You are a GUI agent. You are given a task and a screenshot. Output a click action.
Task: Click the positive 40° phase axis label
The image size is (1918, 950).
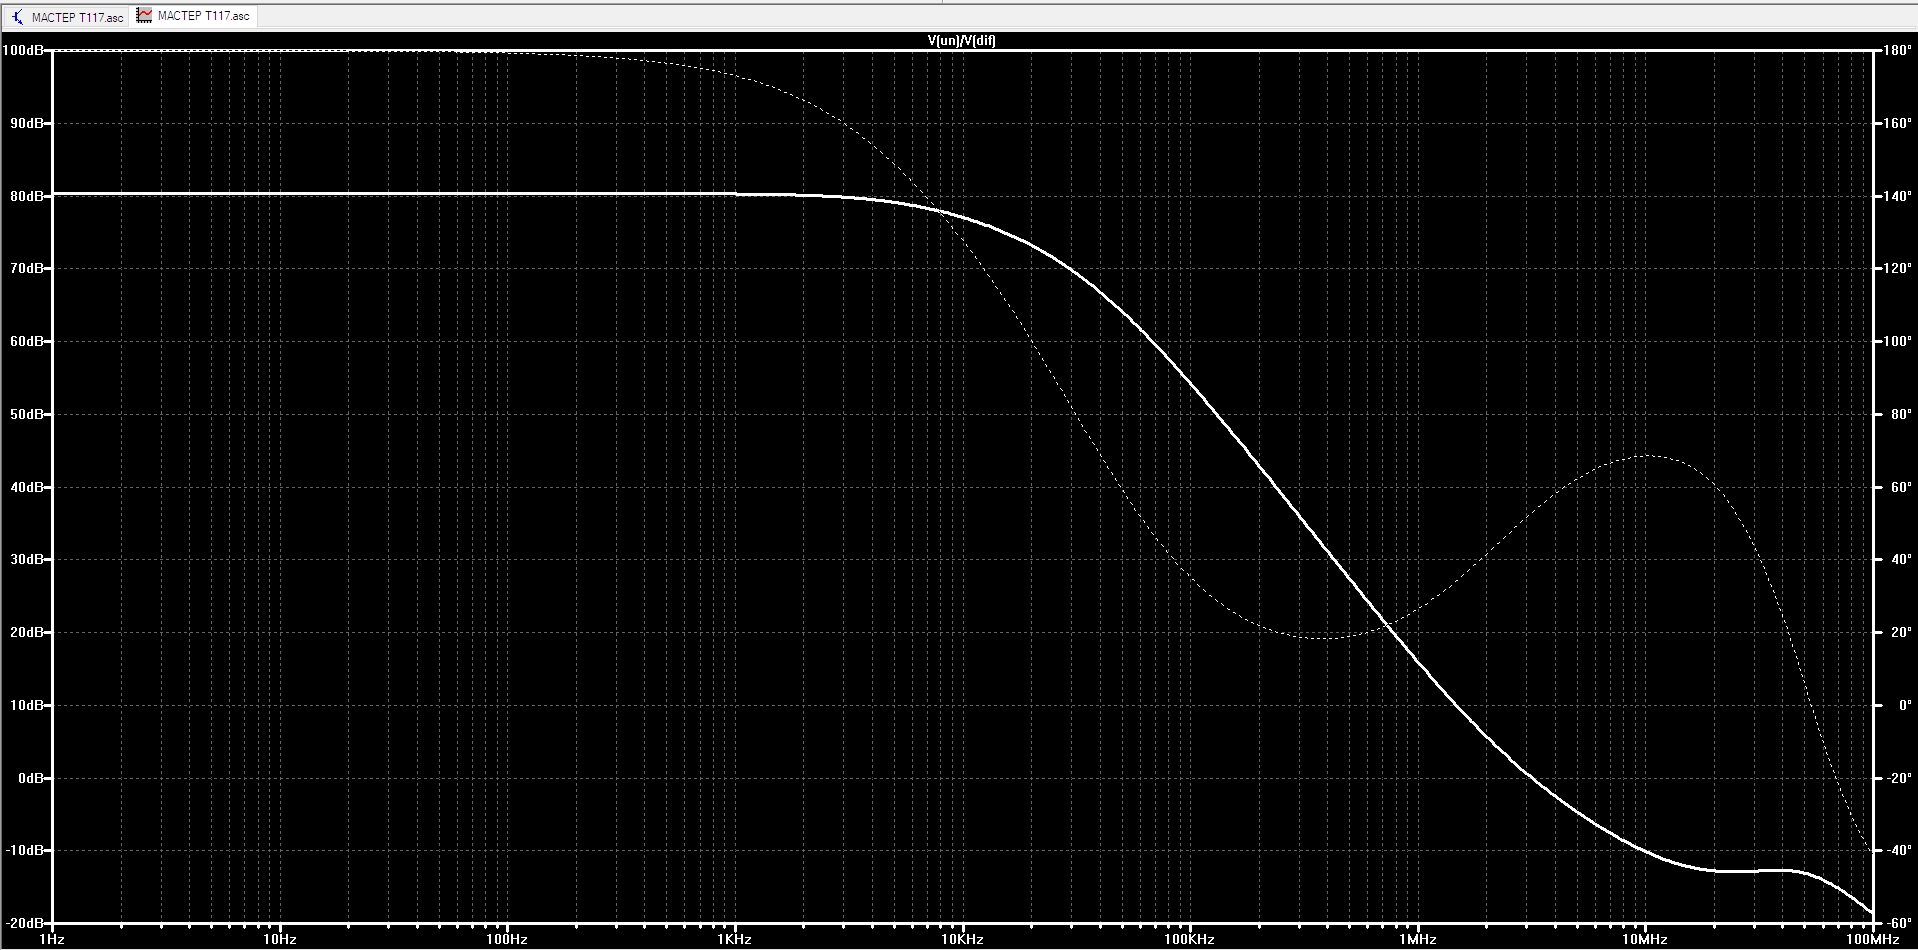[1901, 559]
